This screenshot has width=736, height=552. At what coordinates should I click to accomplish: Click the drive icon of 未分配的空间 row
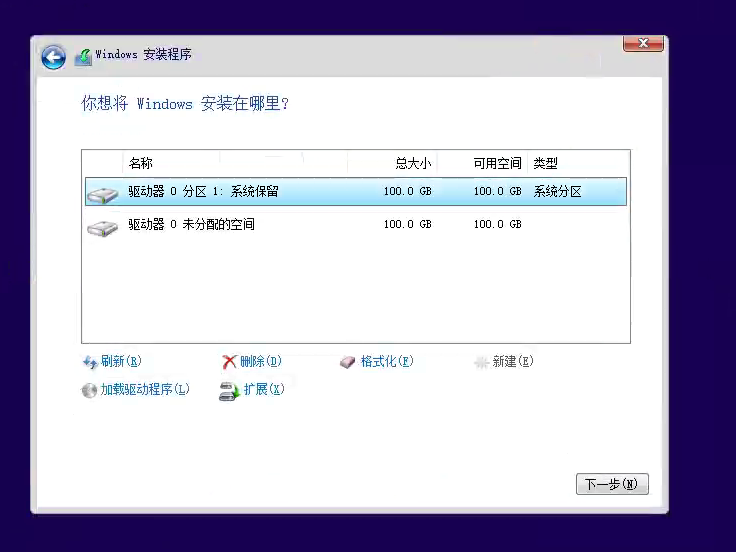(x=102, y=228)
